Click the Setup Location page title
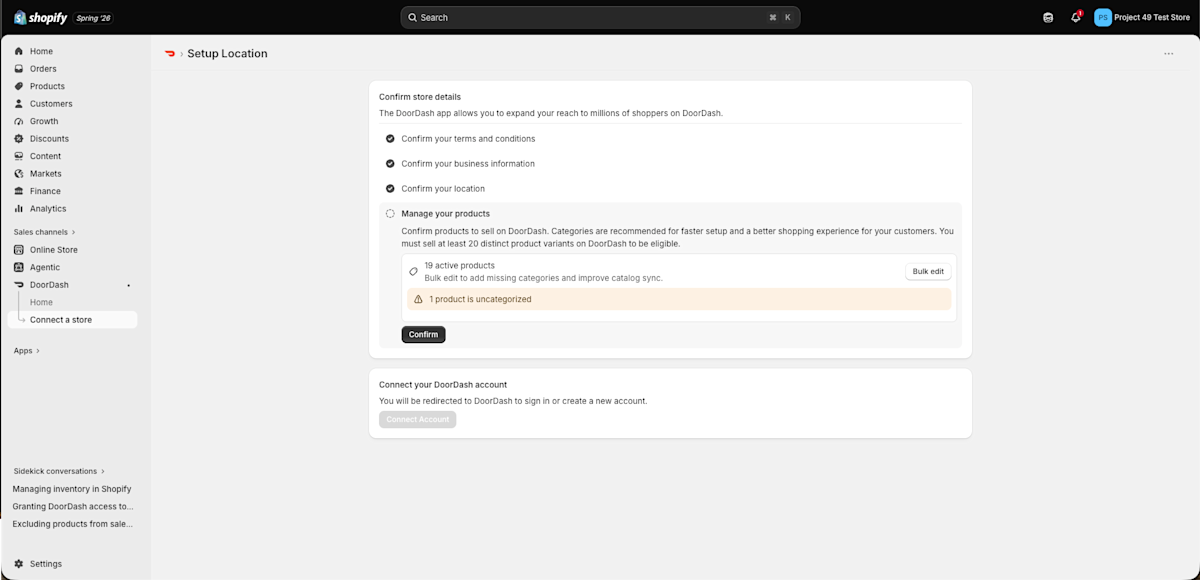 pyautogui.click(x=228, y=54)
